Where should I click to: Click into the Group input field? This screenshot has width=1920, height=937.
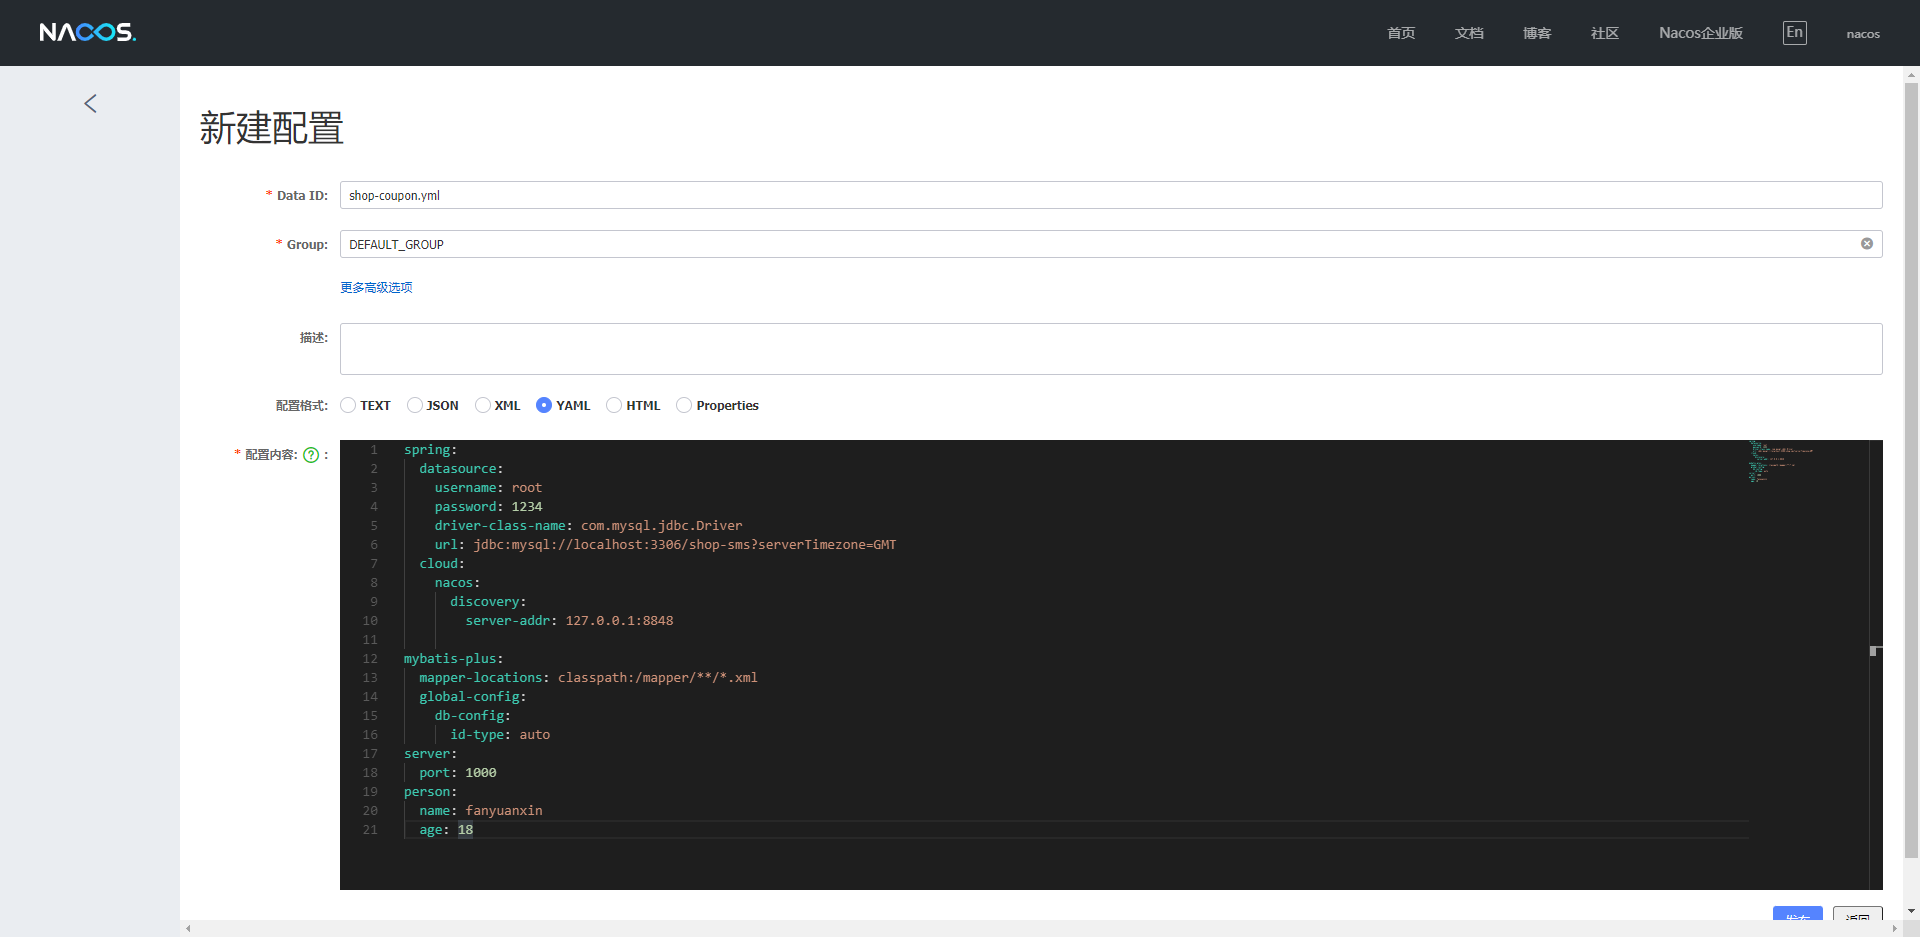[x=1111, y=244]
